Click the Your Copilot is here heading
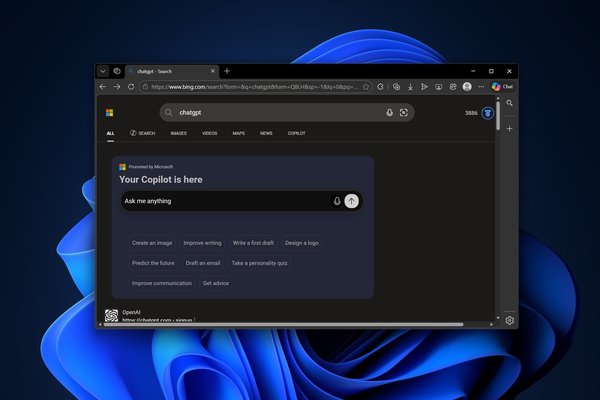Image resolution: width=600 pixels, height=400 pixels. pos(161,180)
